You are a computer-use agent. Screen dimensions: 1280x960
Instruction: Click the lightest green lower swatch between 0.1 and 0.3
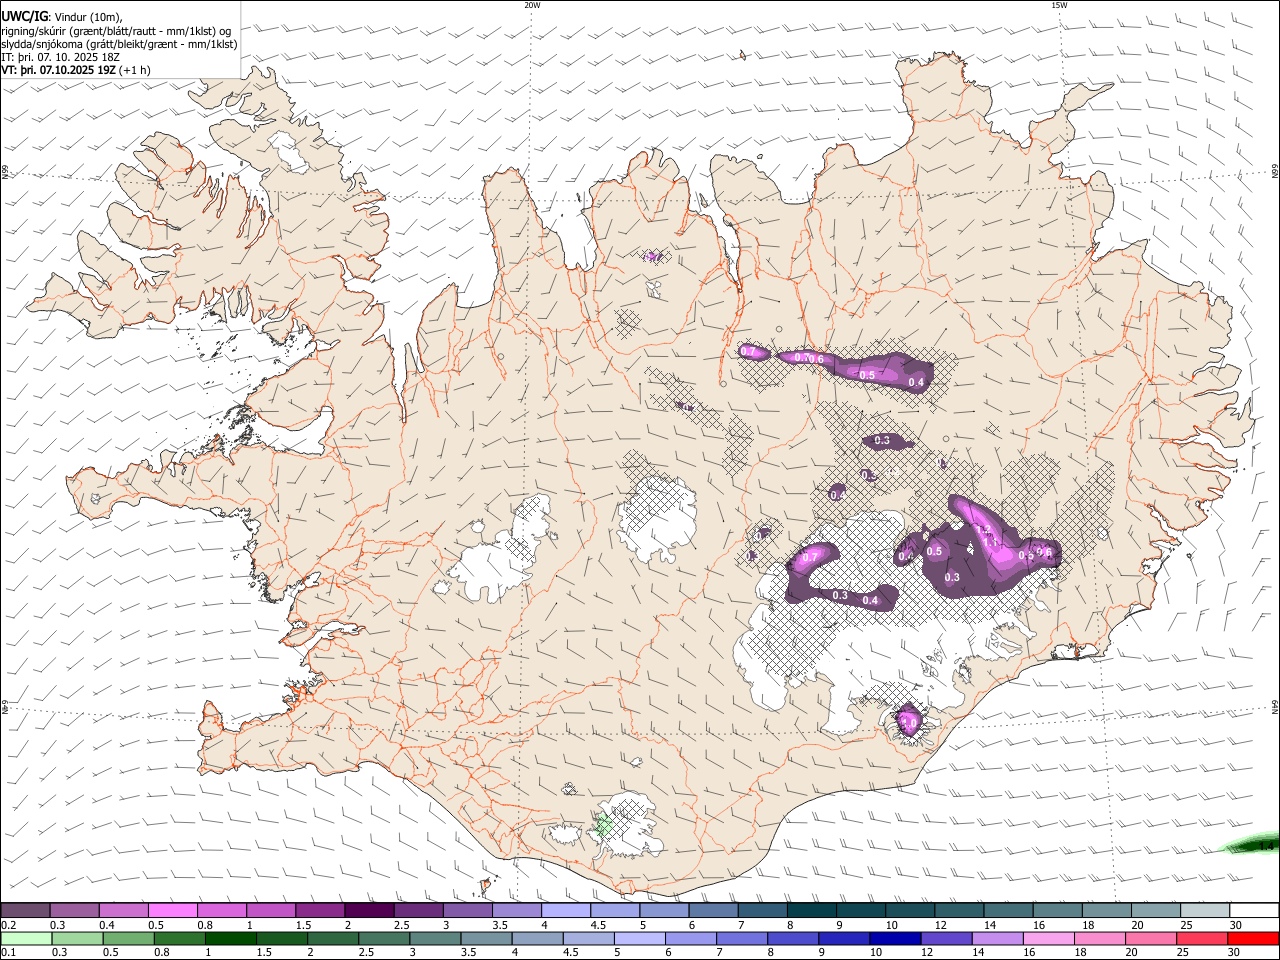tap(26, 938)
